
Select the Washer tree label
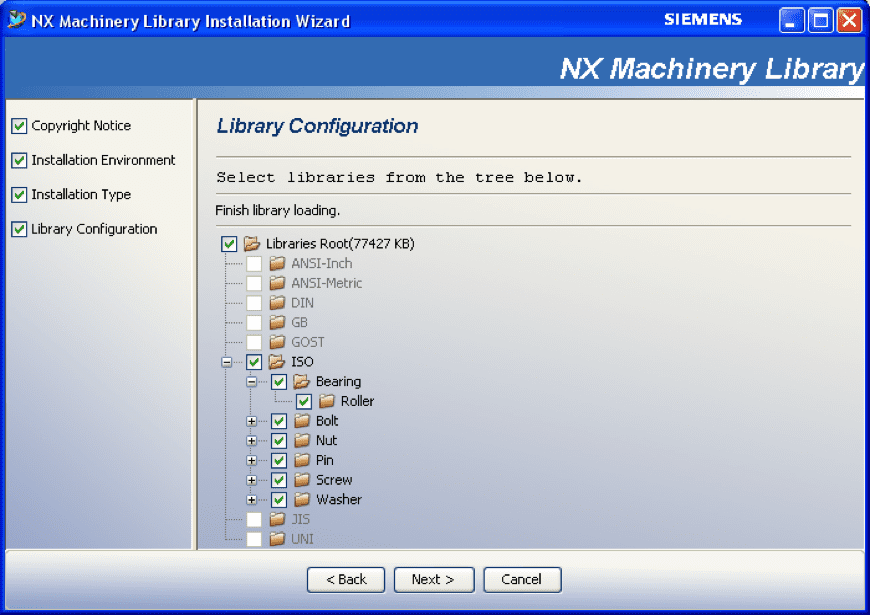coord(339,500)
